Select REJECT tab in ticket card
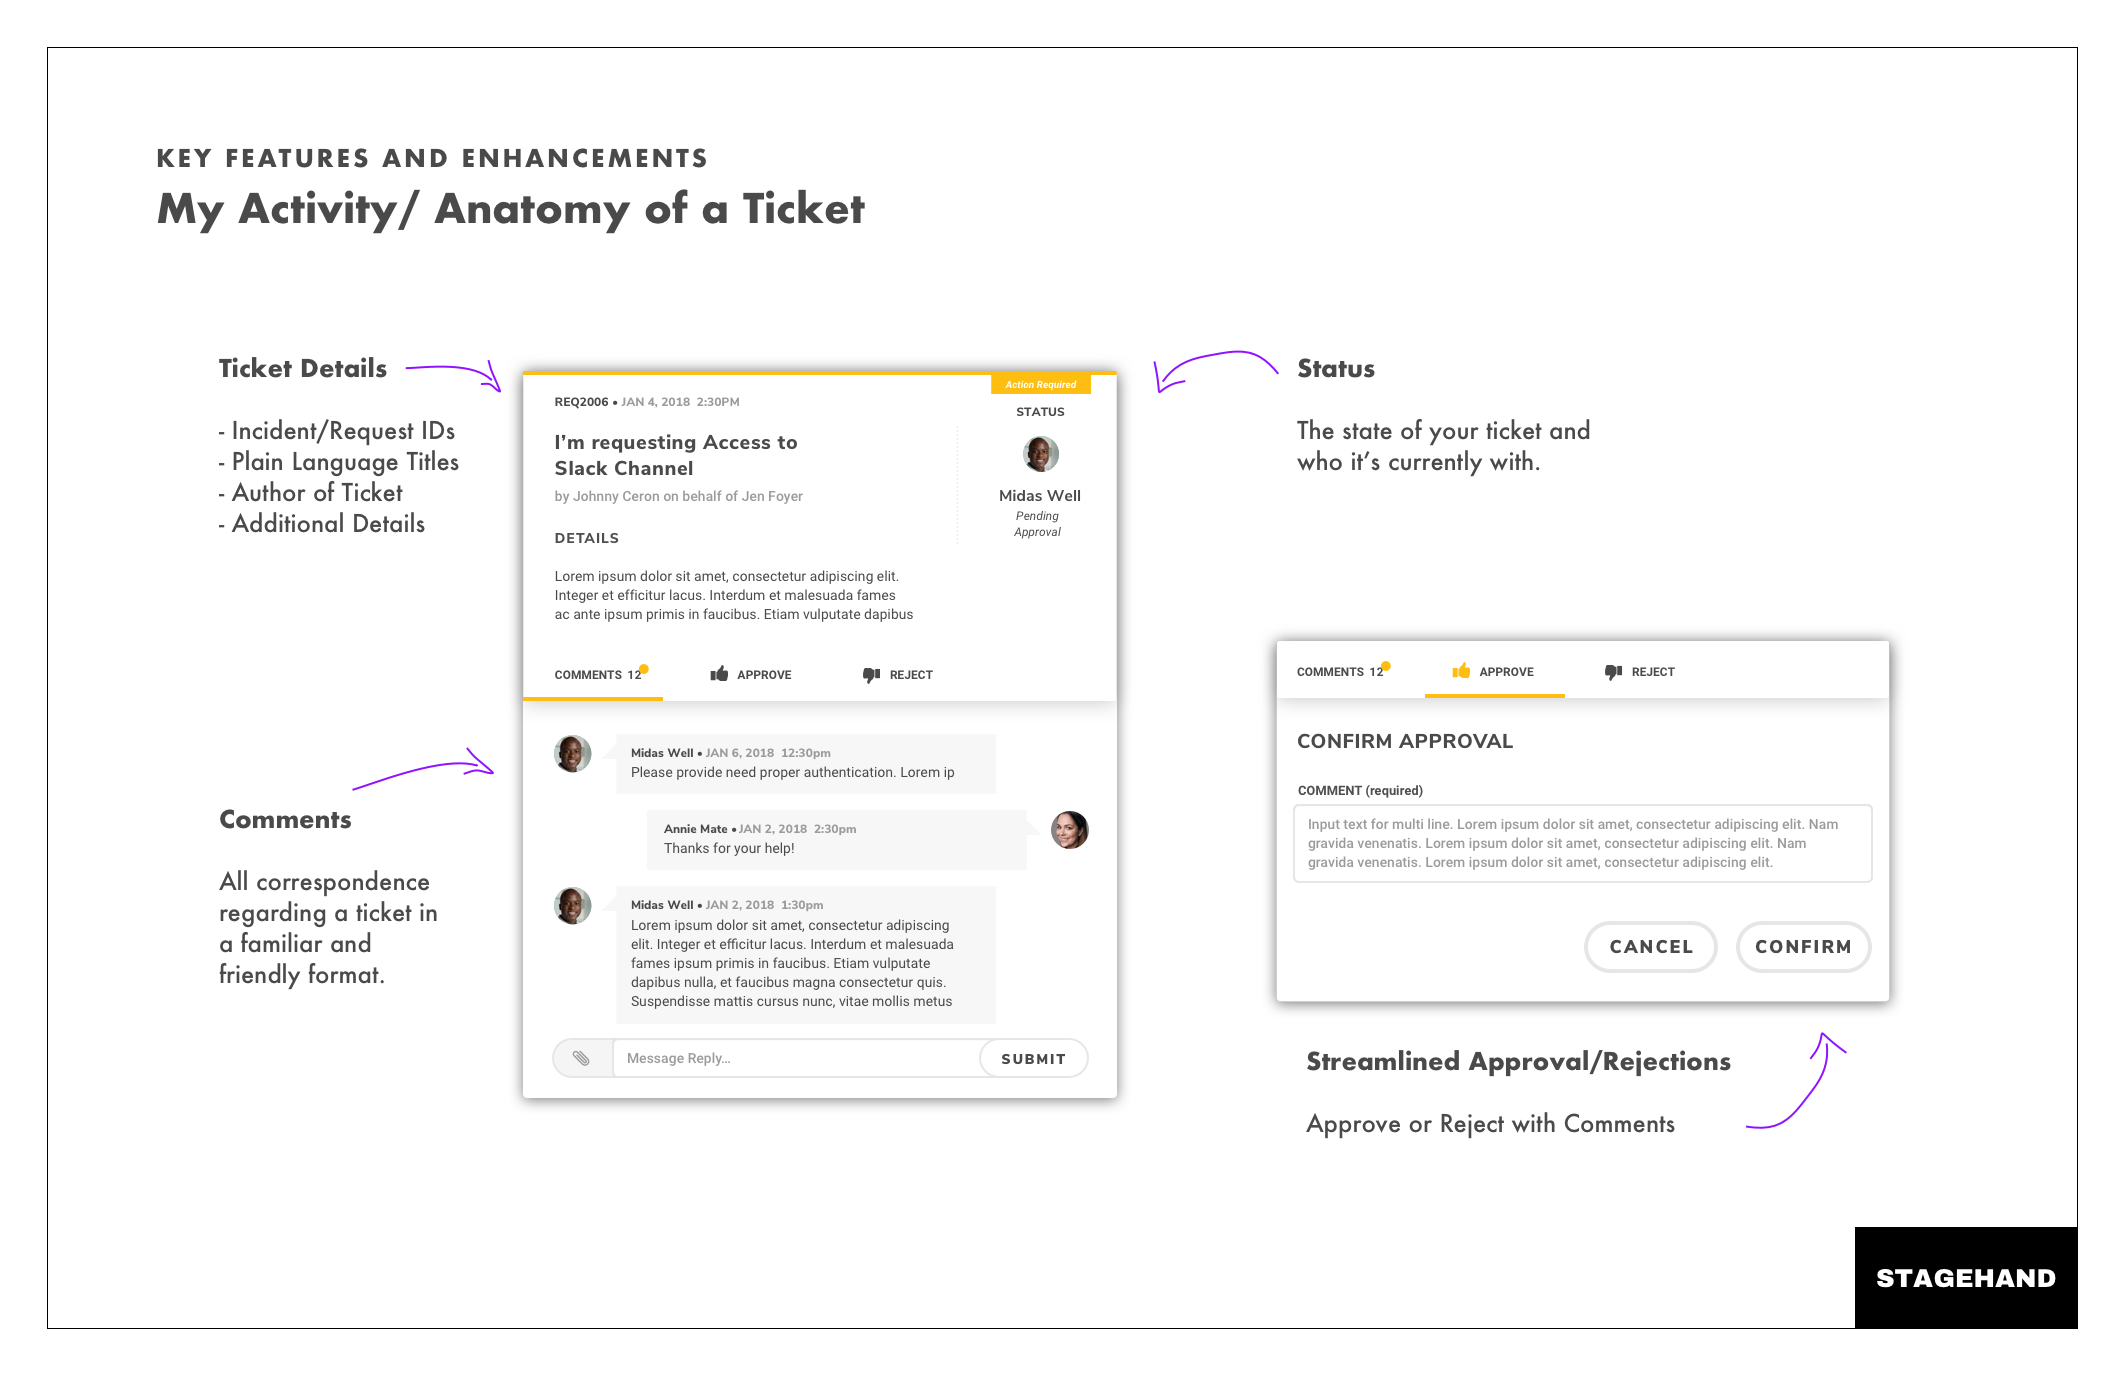2125x1375 pixels. pos(898,675)
